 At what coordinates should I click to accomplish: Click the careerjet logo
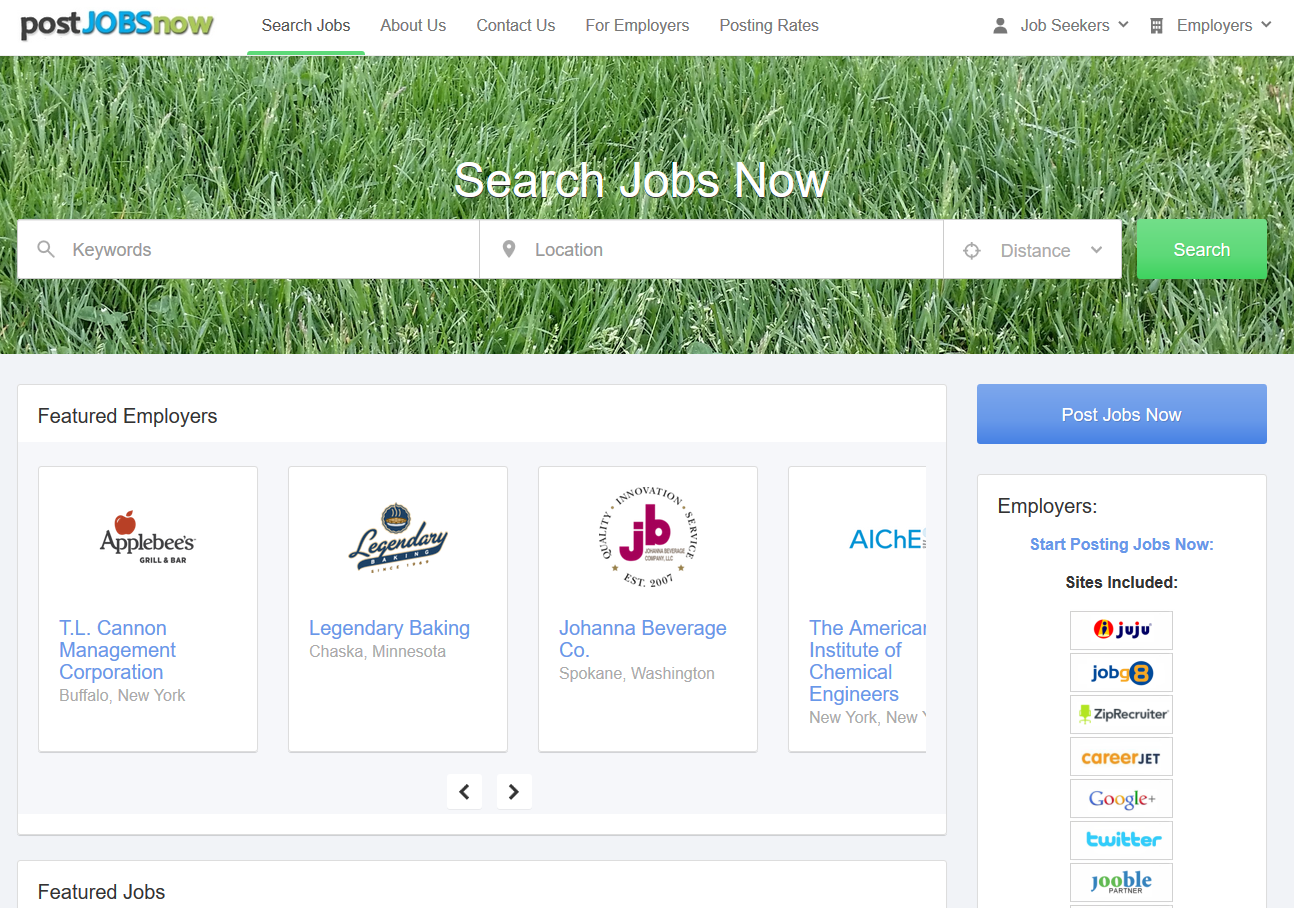[1121, 756]
